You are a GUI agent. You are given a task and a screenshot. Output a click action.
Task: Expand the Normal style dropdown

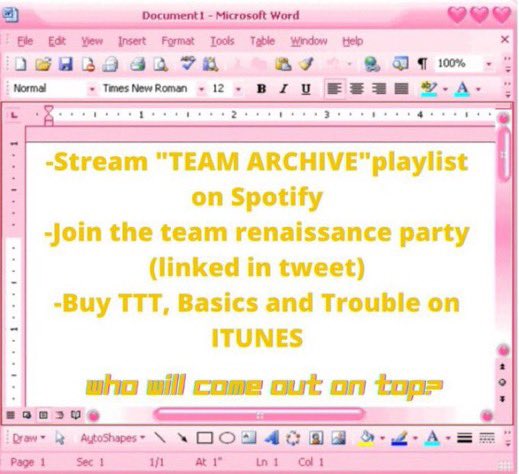(x=92, y=89)
